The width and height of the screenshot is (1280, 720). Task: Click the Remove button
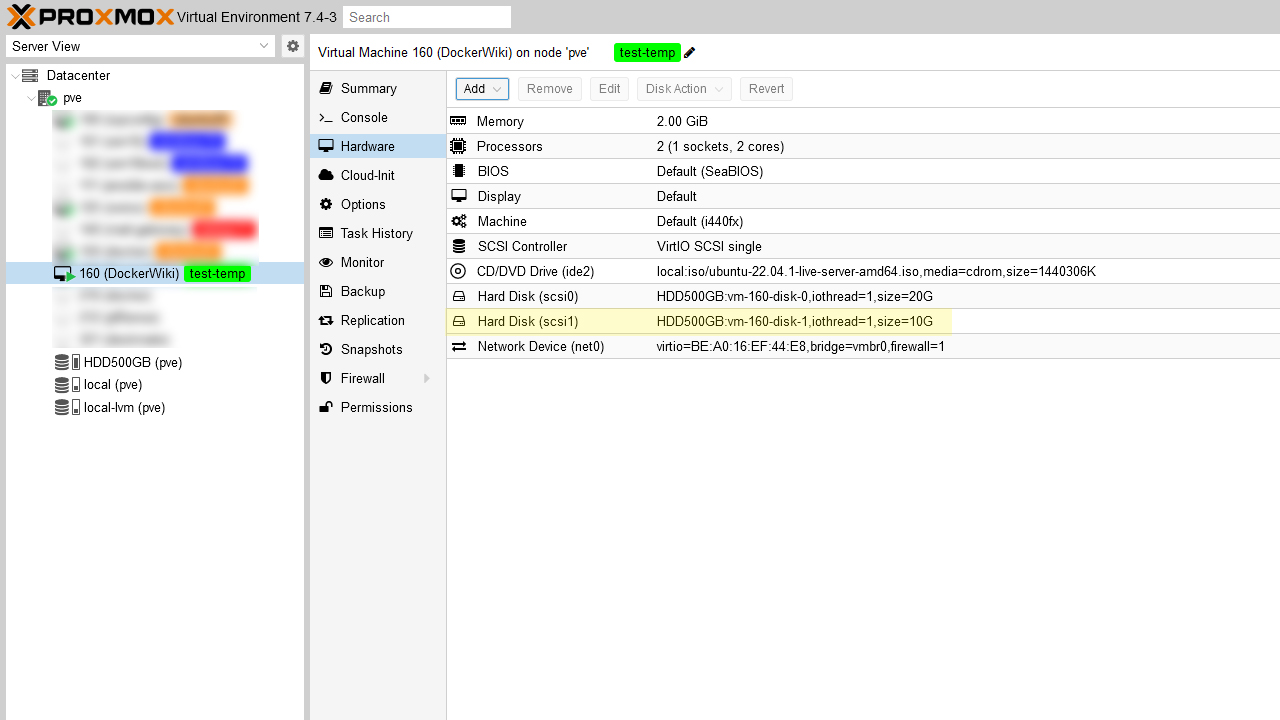pyautogui.click(x=549, y=89)
